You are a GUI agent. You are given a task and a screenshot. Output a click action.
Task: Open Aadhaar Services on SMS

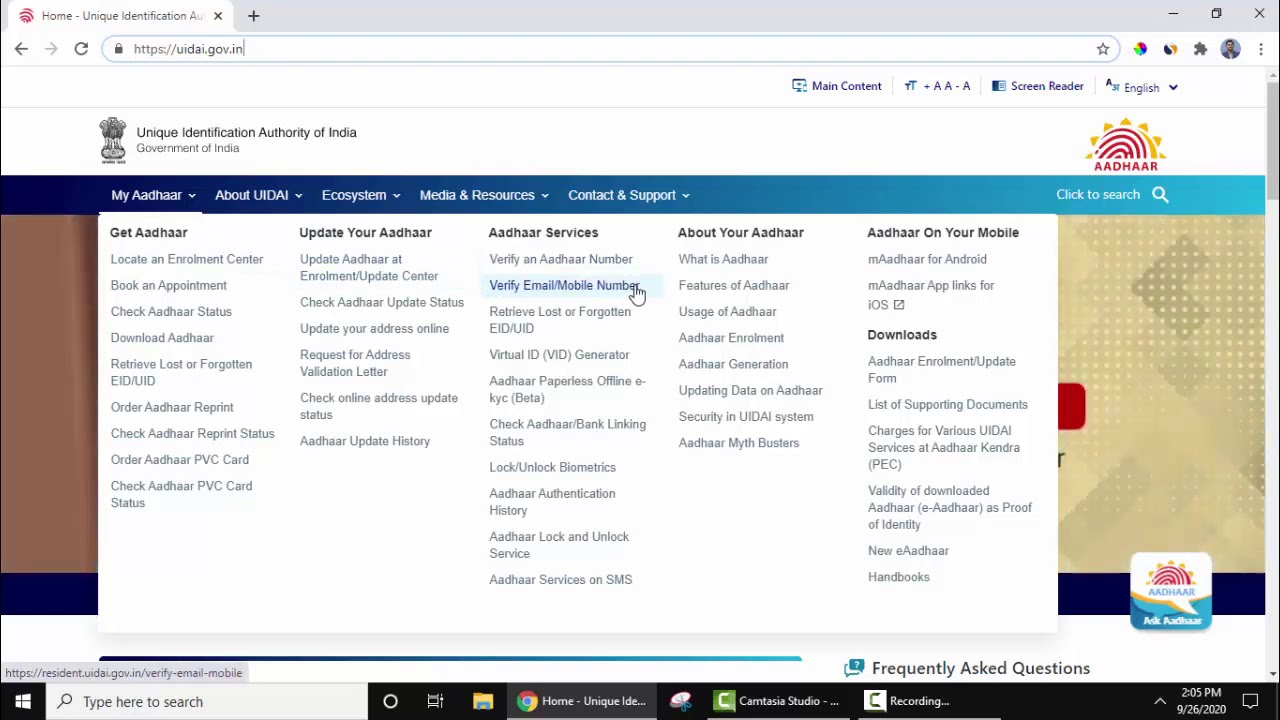point(561,579)
